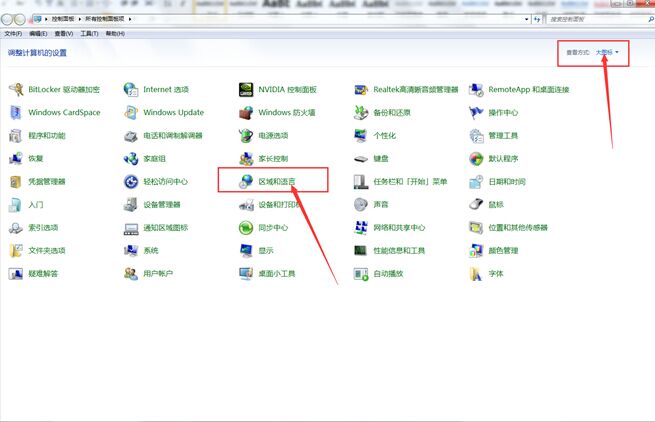Open the 备份和还原 (Backup and Restore) icon
Screen dimensions: 655x422
click(361, 112)
